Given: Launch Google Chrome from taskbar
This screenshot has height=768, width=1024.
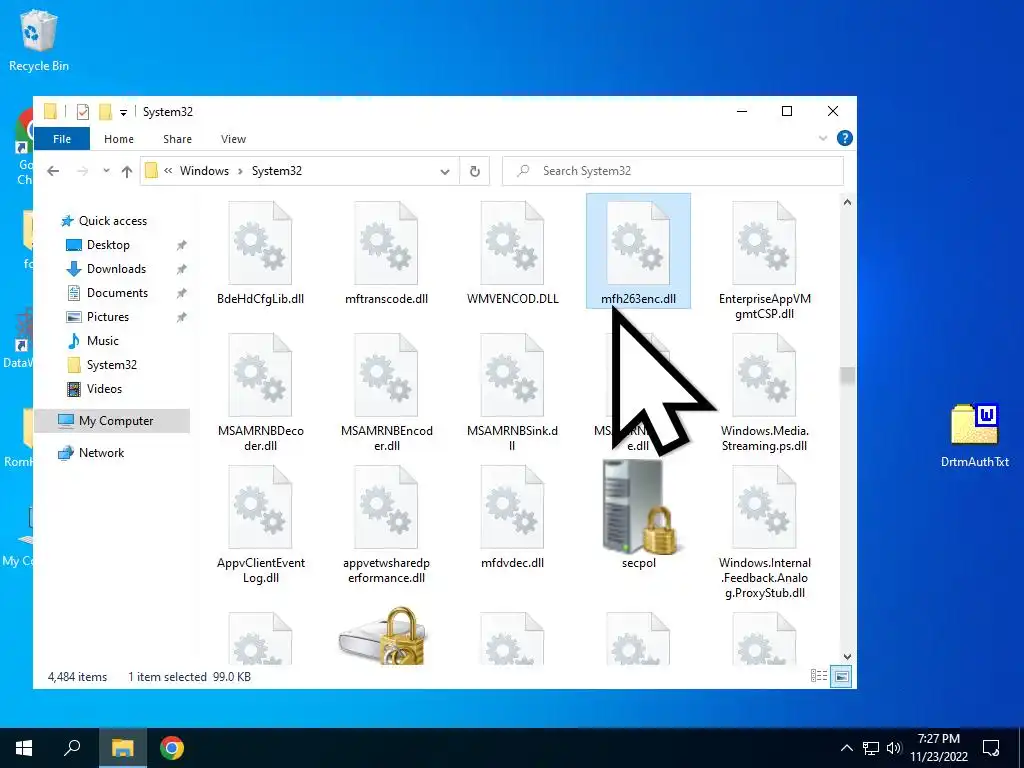Looking at the screenshot, I should (x=172, y=748).
